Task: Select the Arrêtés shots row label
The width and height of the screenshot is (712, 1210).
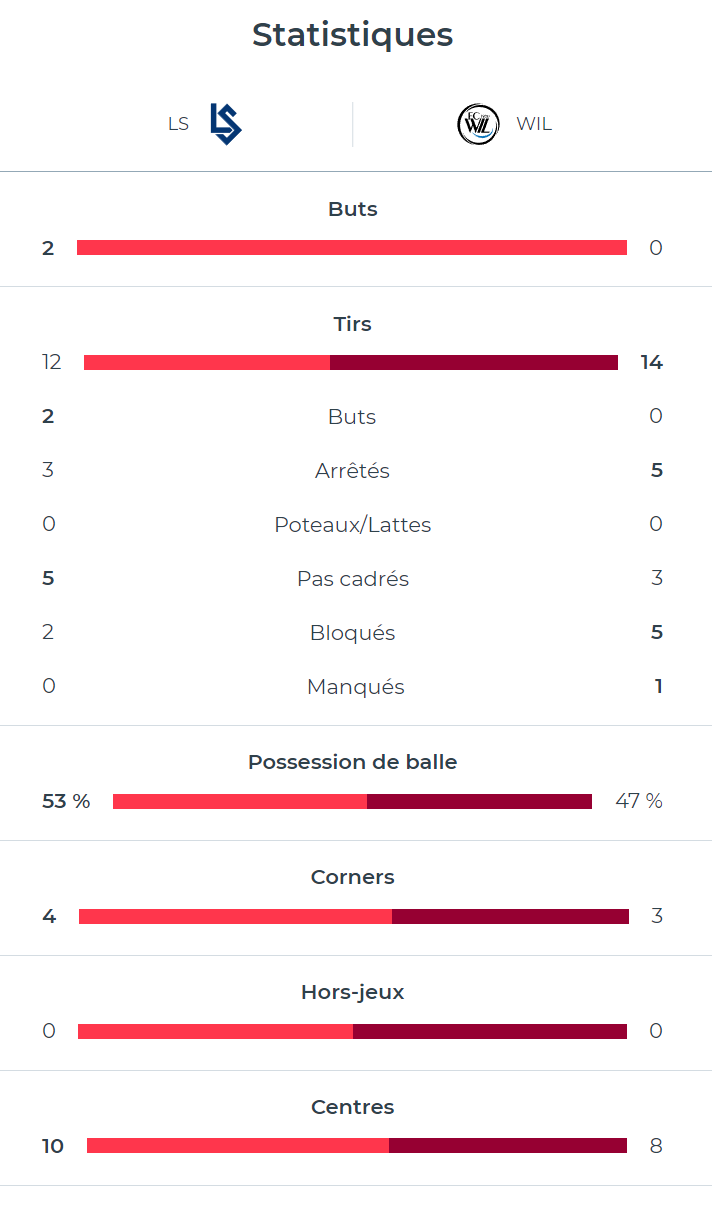Action: (352, 471)
